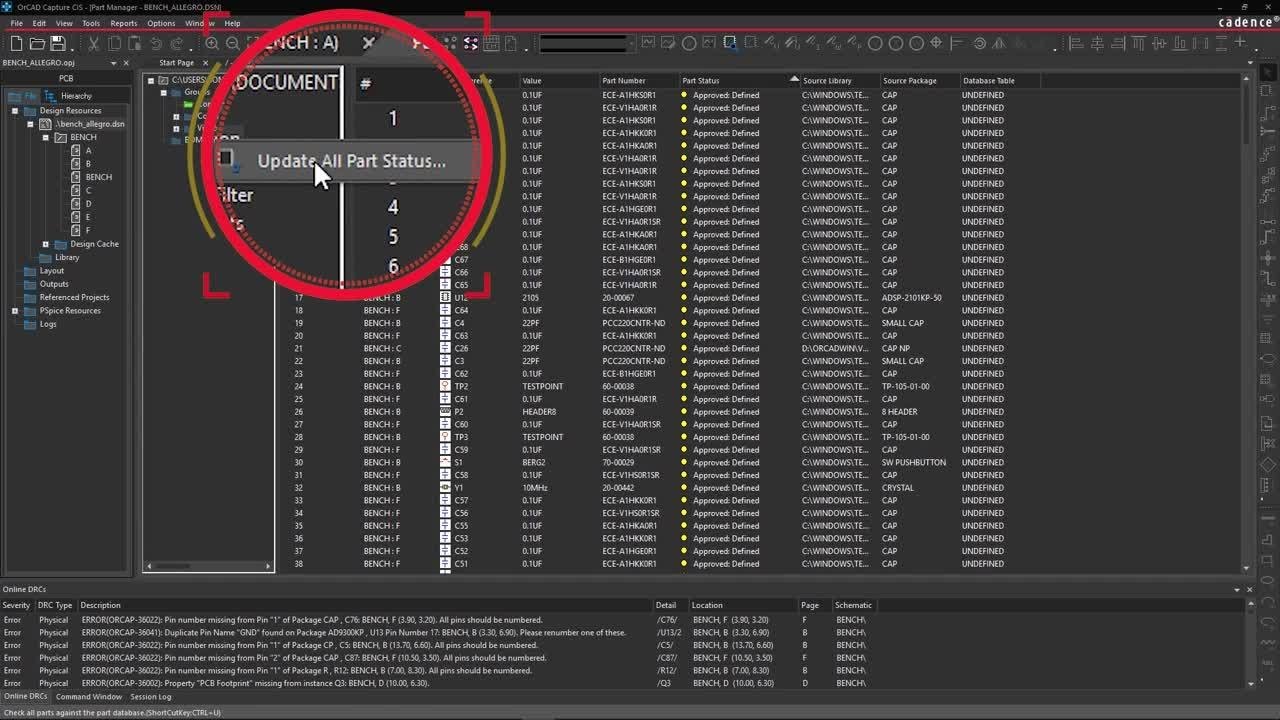Open the View menu
The width and height of the screenshot is (1280, 720).
(x=64, y=23)
